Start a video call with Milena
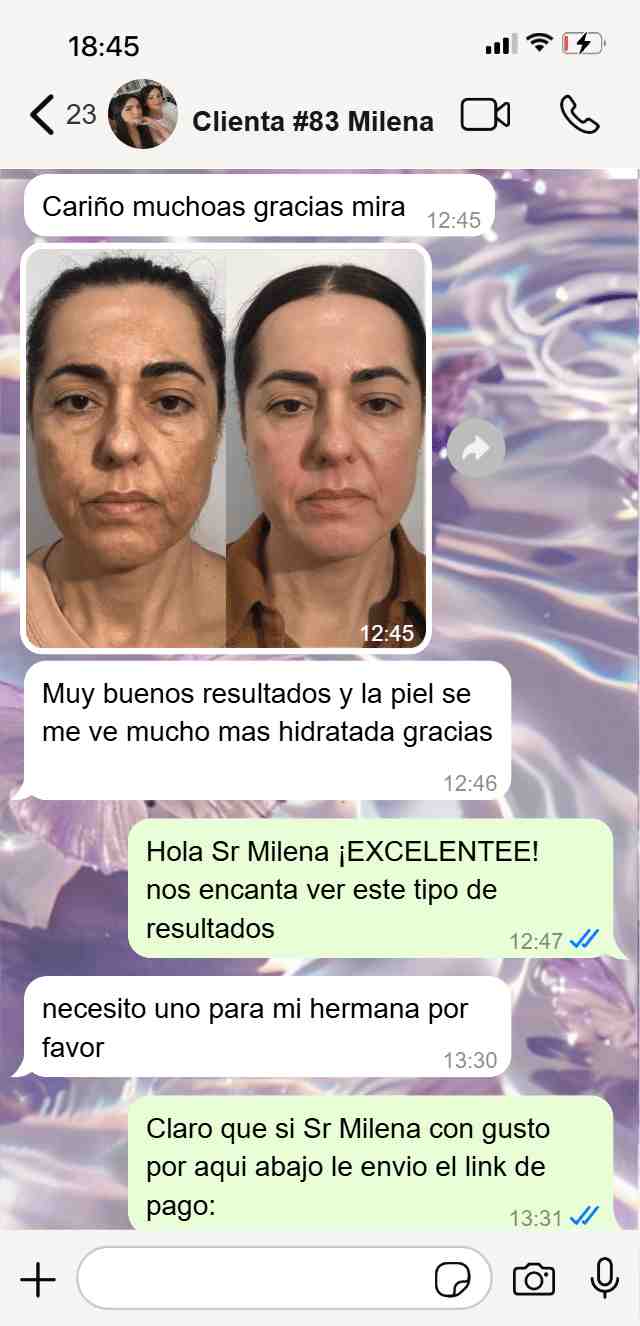Image resolution: width=640 pixels, height=1326 pixels. (x=485, y=115)
